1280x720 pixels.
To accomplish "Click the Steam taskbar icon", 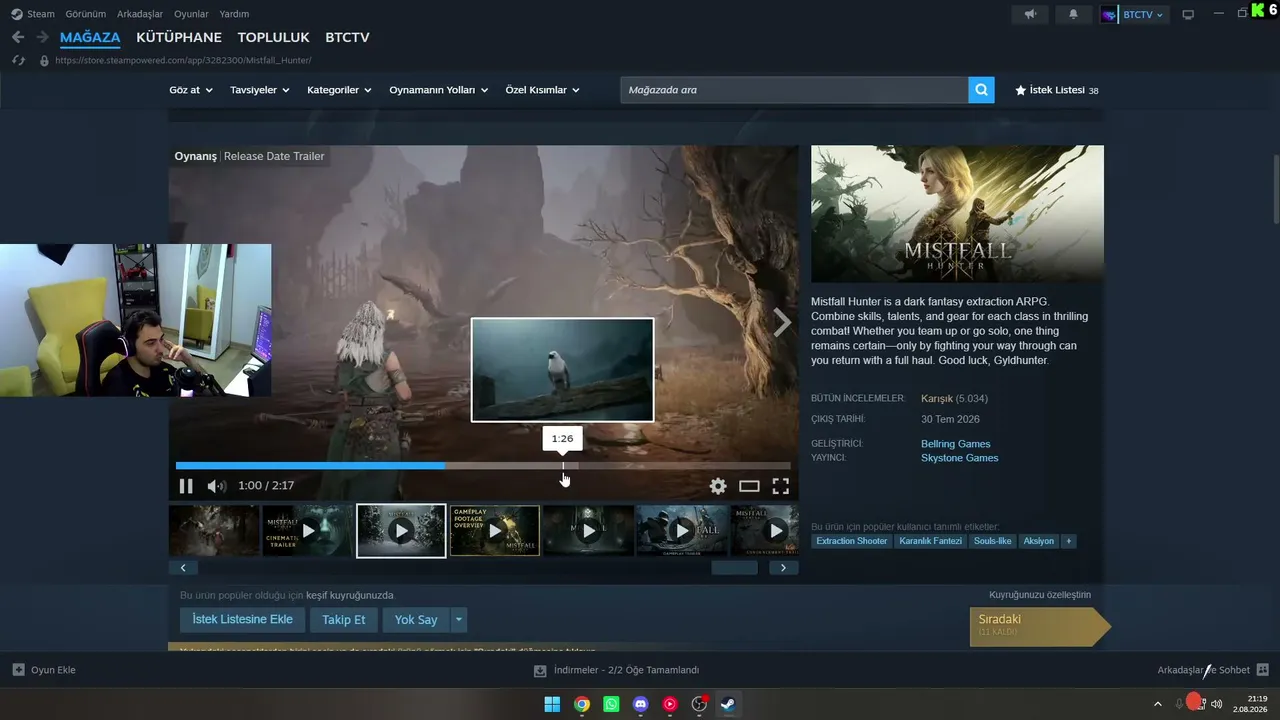I will [x=729, y=704].
